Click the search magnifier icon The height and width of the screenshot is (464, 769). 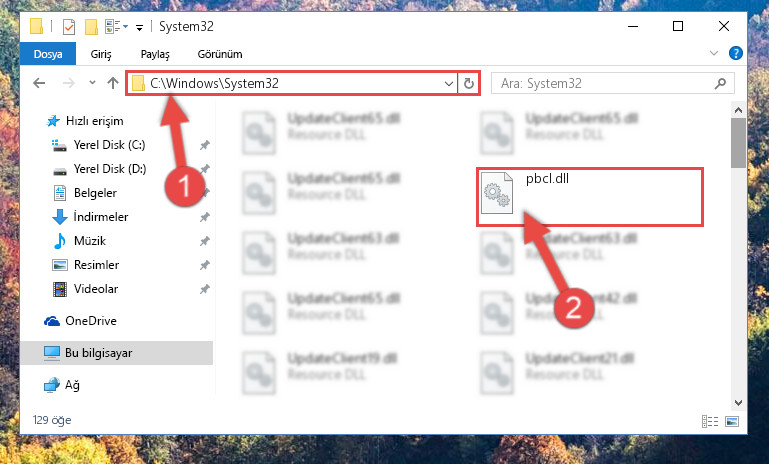click(x=720, y=83)
